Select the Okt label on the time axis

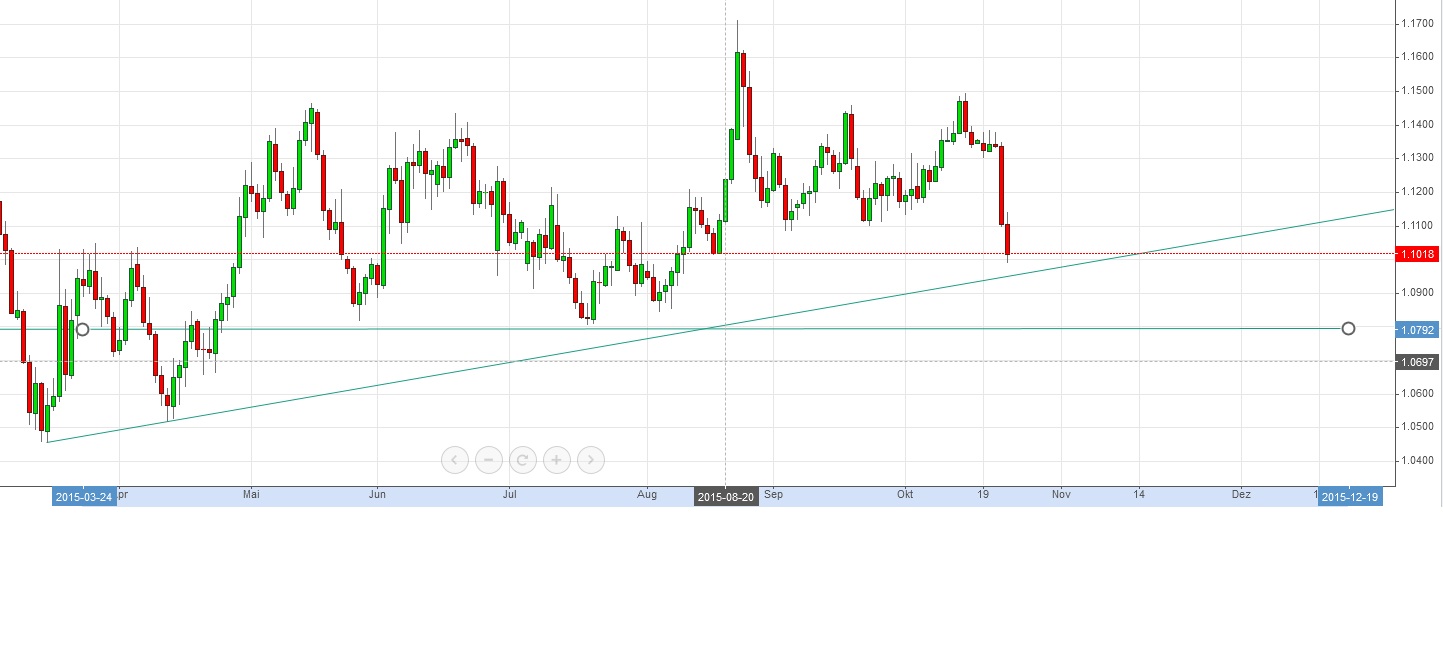(x=905, y=494)
